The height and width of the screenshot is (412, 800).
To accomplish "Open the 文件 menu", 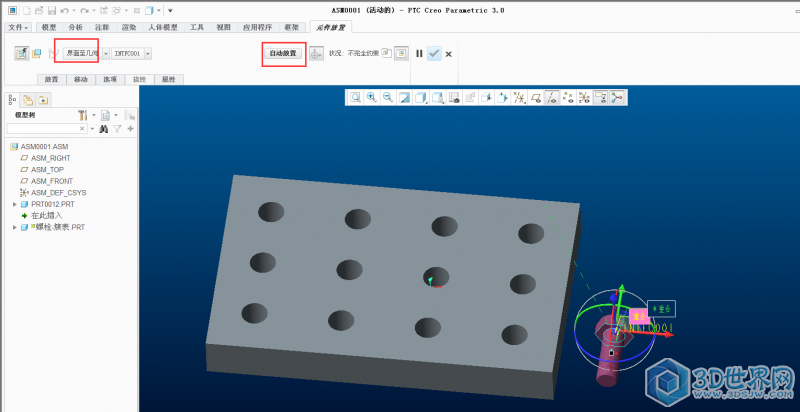I will coord(19,28).
